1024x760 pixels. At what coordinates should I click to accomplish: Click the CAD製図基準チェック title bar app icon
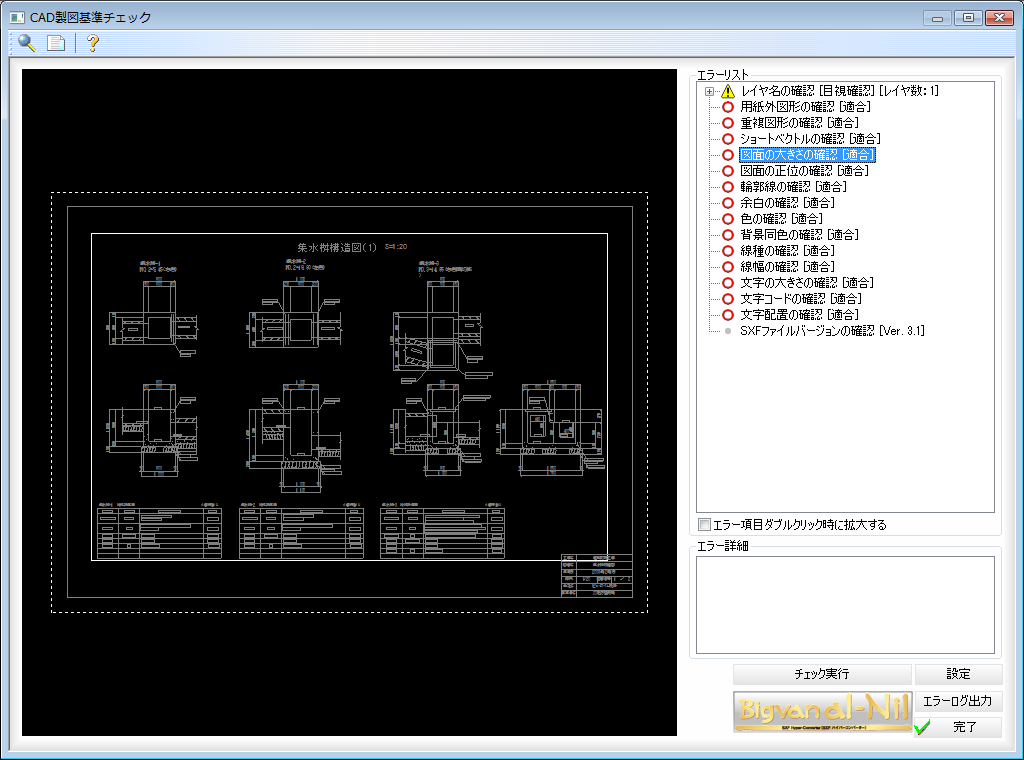(17, 18)
